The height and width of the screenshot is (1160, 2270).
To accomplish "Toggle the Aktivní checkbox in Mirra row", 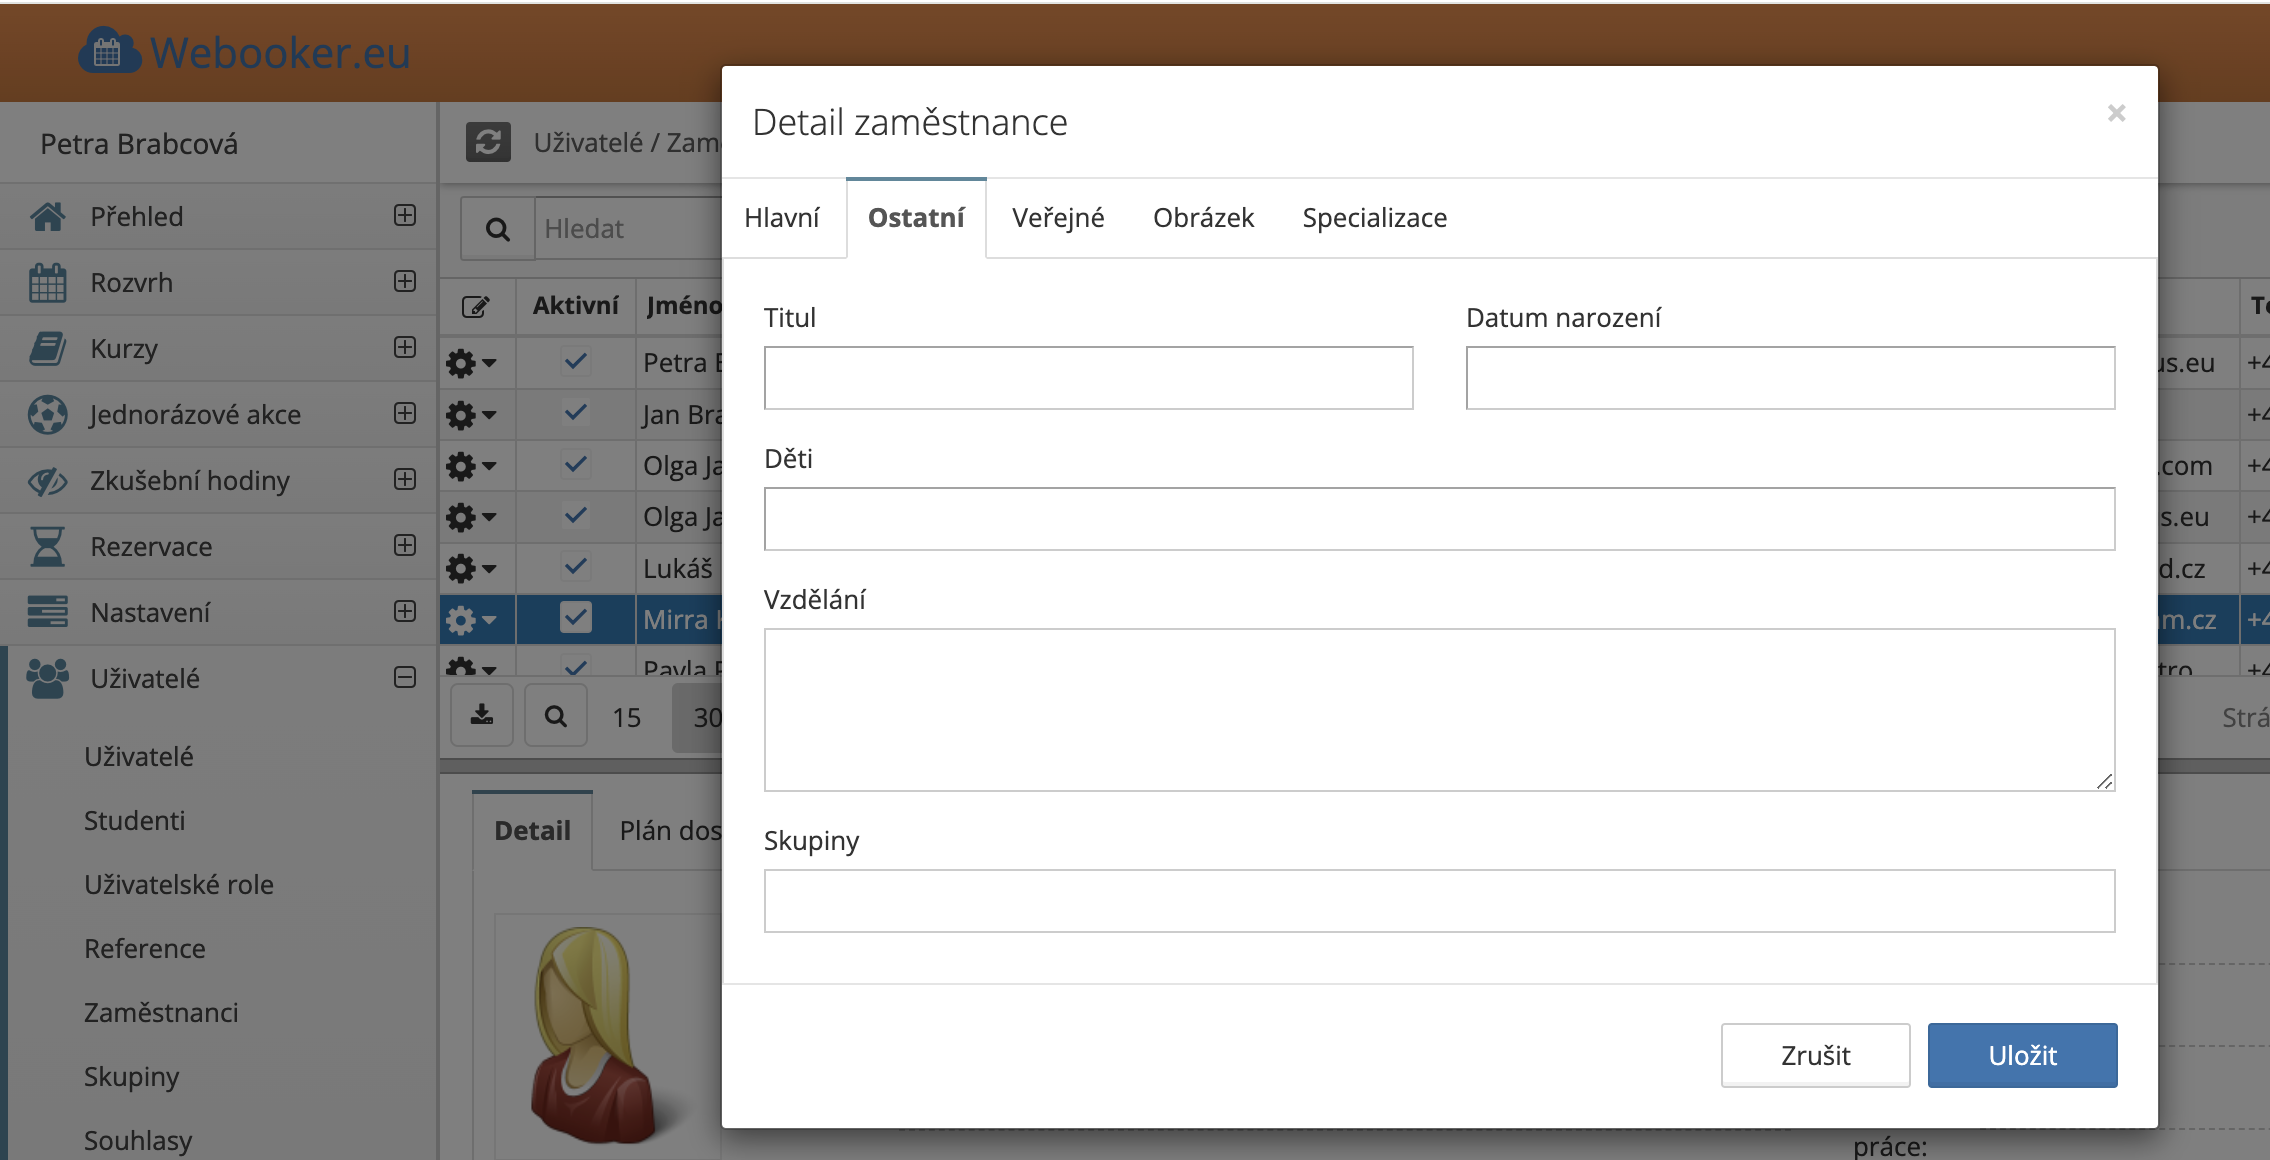I will 575,618.
